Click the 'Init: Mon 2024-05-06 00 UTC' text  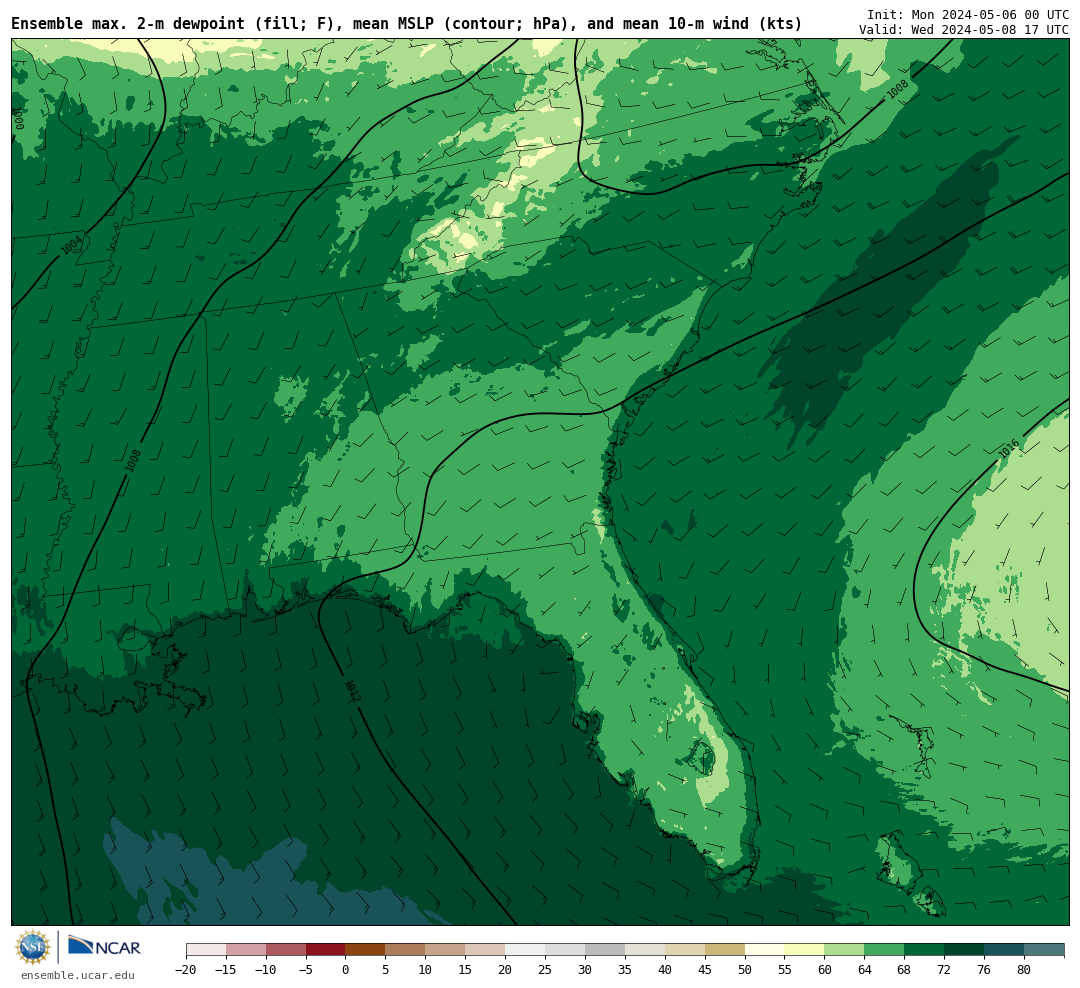coord(968,15)
